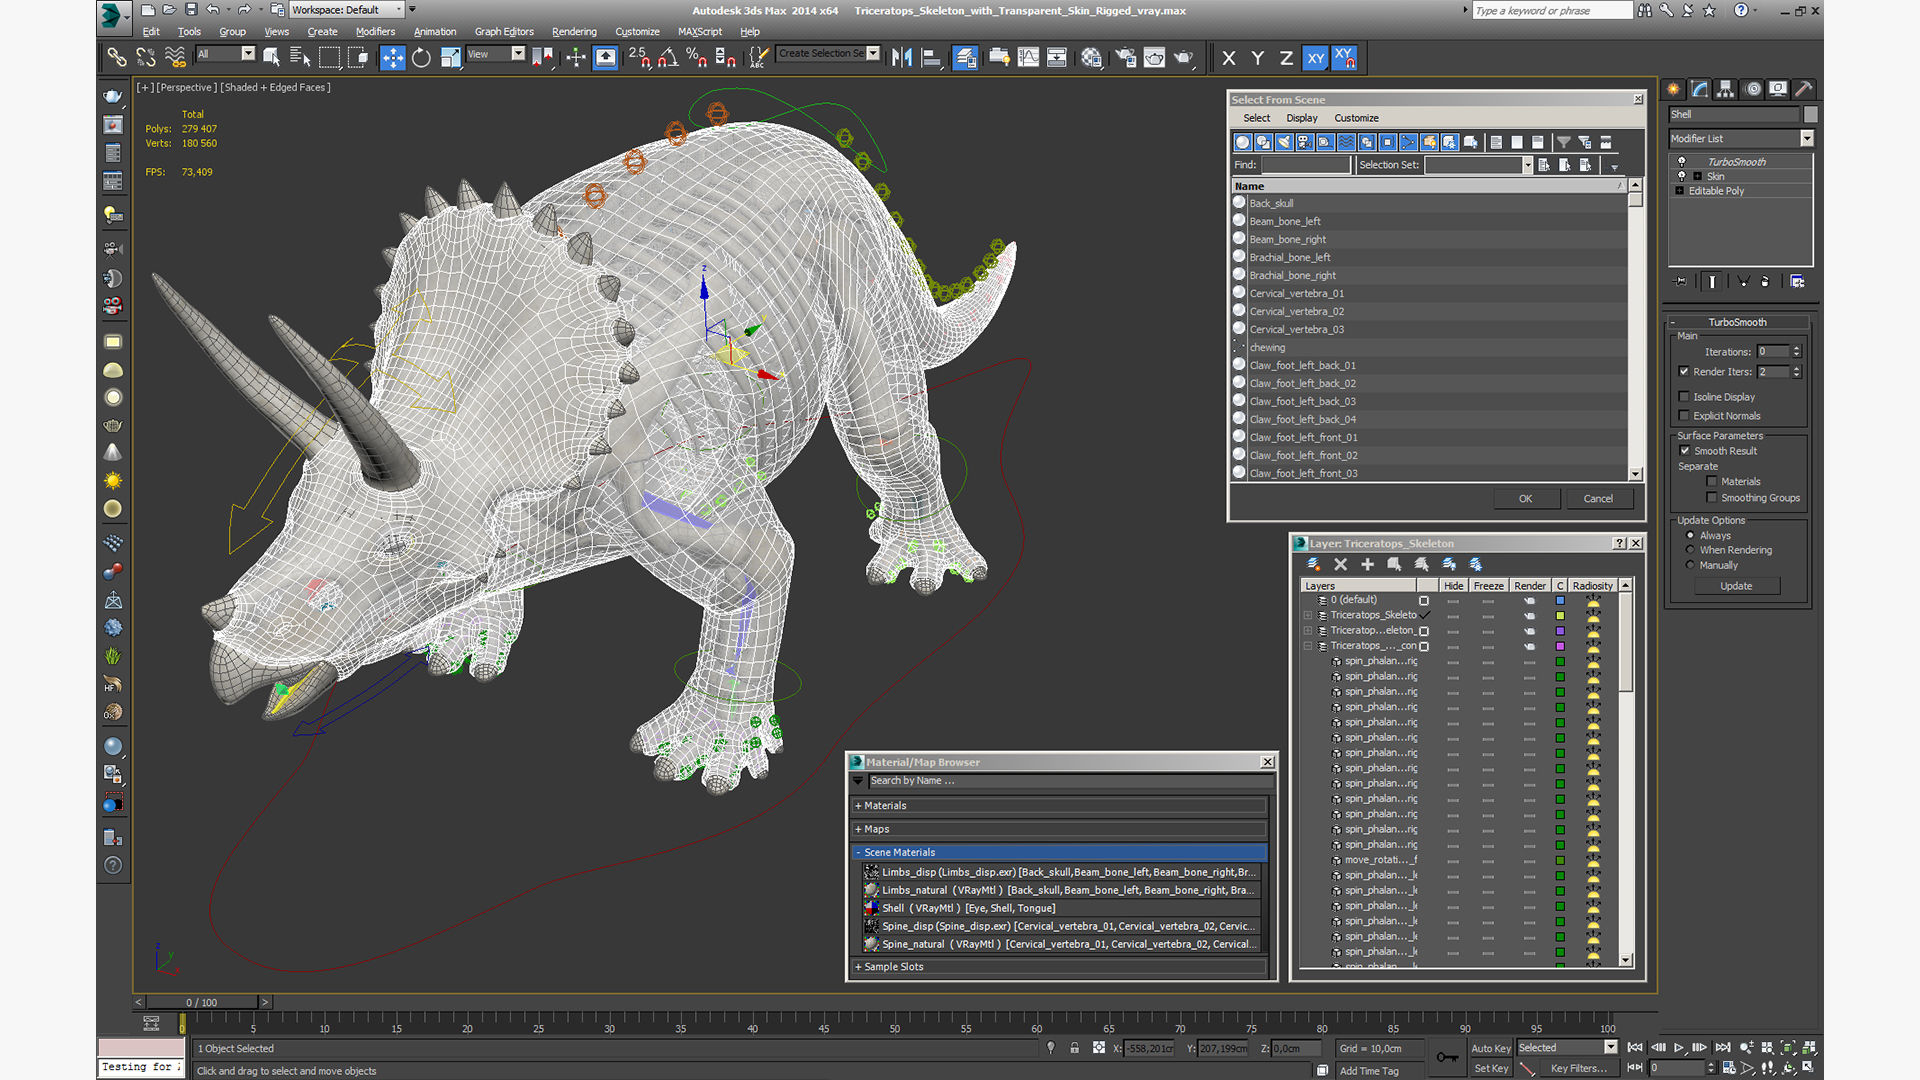The image size is (1920, 1080).
Task: Toggle the selection lock icon
Action: (x=1074, y=1048)
